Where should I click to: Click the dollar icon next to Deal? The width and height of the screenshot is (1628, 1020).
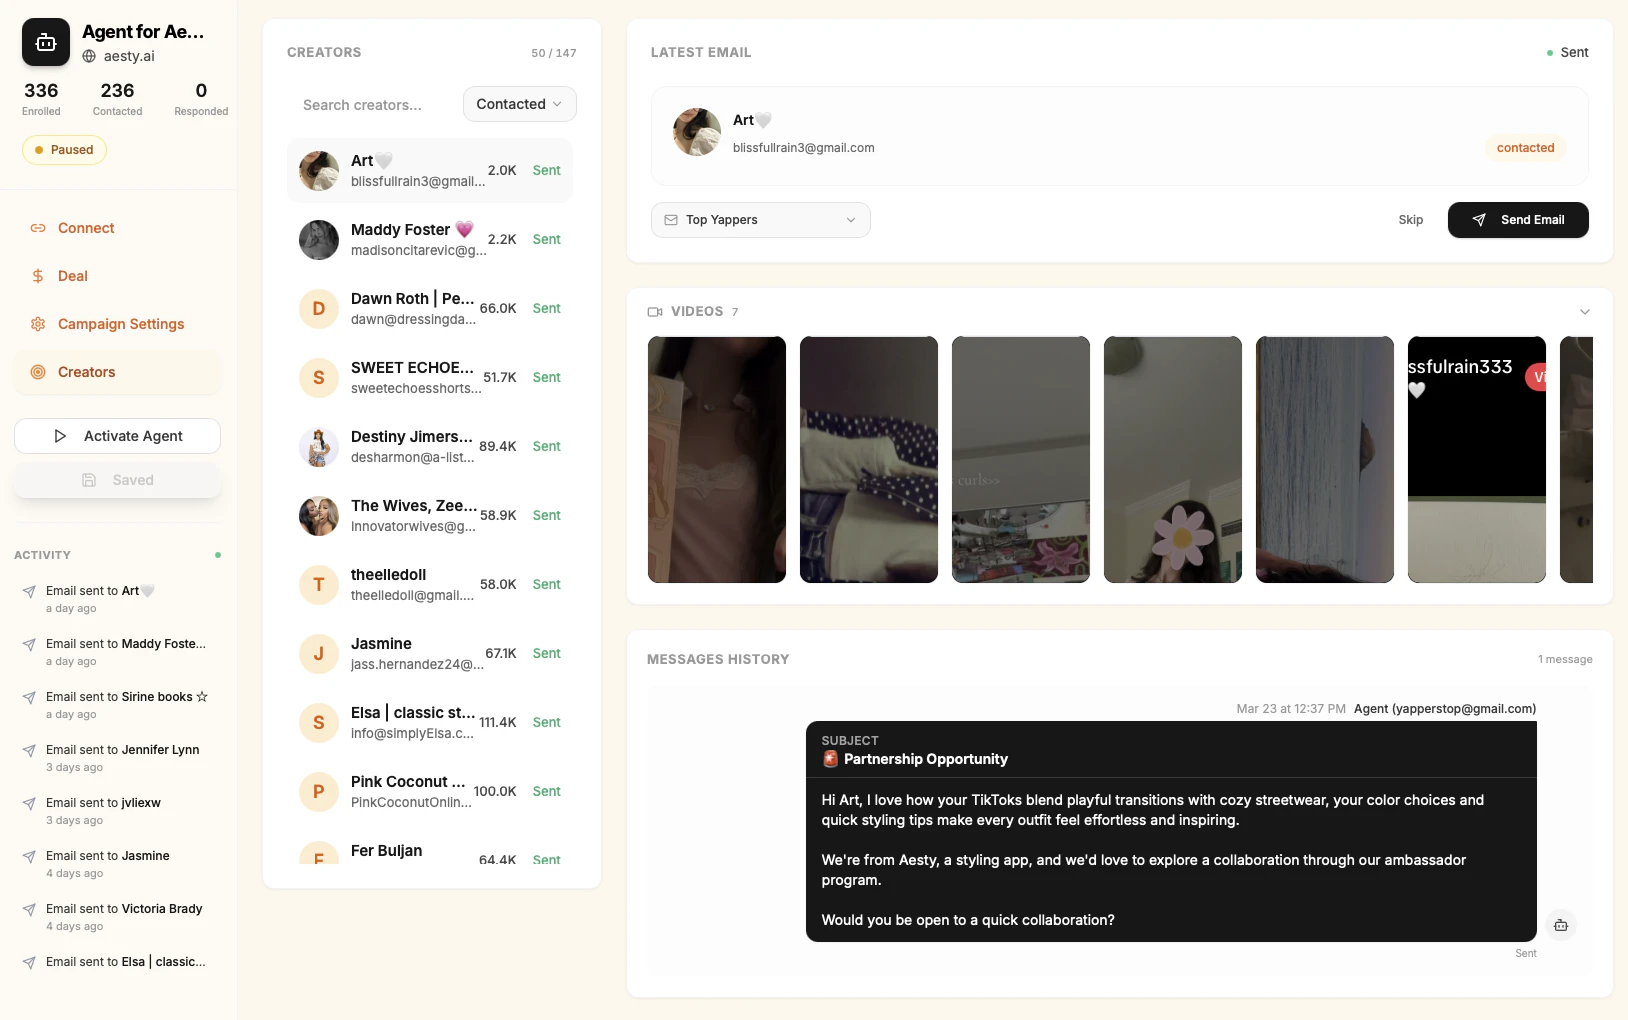[37, 276]
